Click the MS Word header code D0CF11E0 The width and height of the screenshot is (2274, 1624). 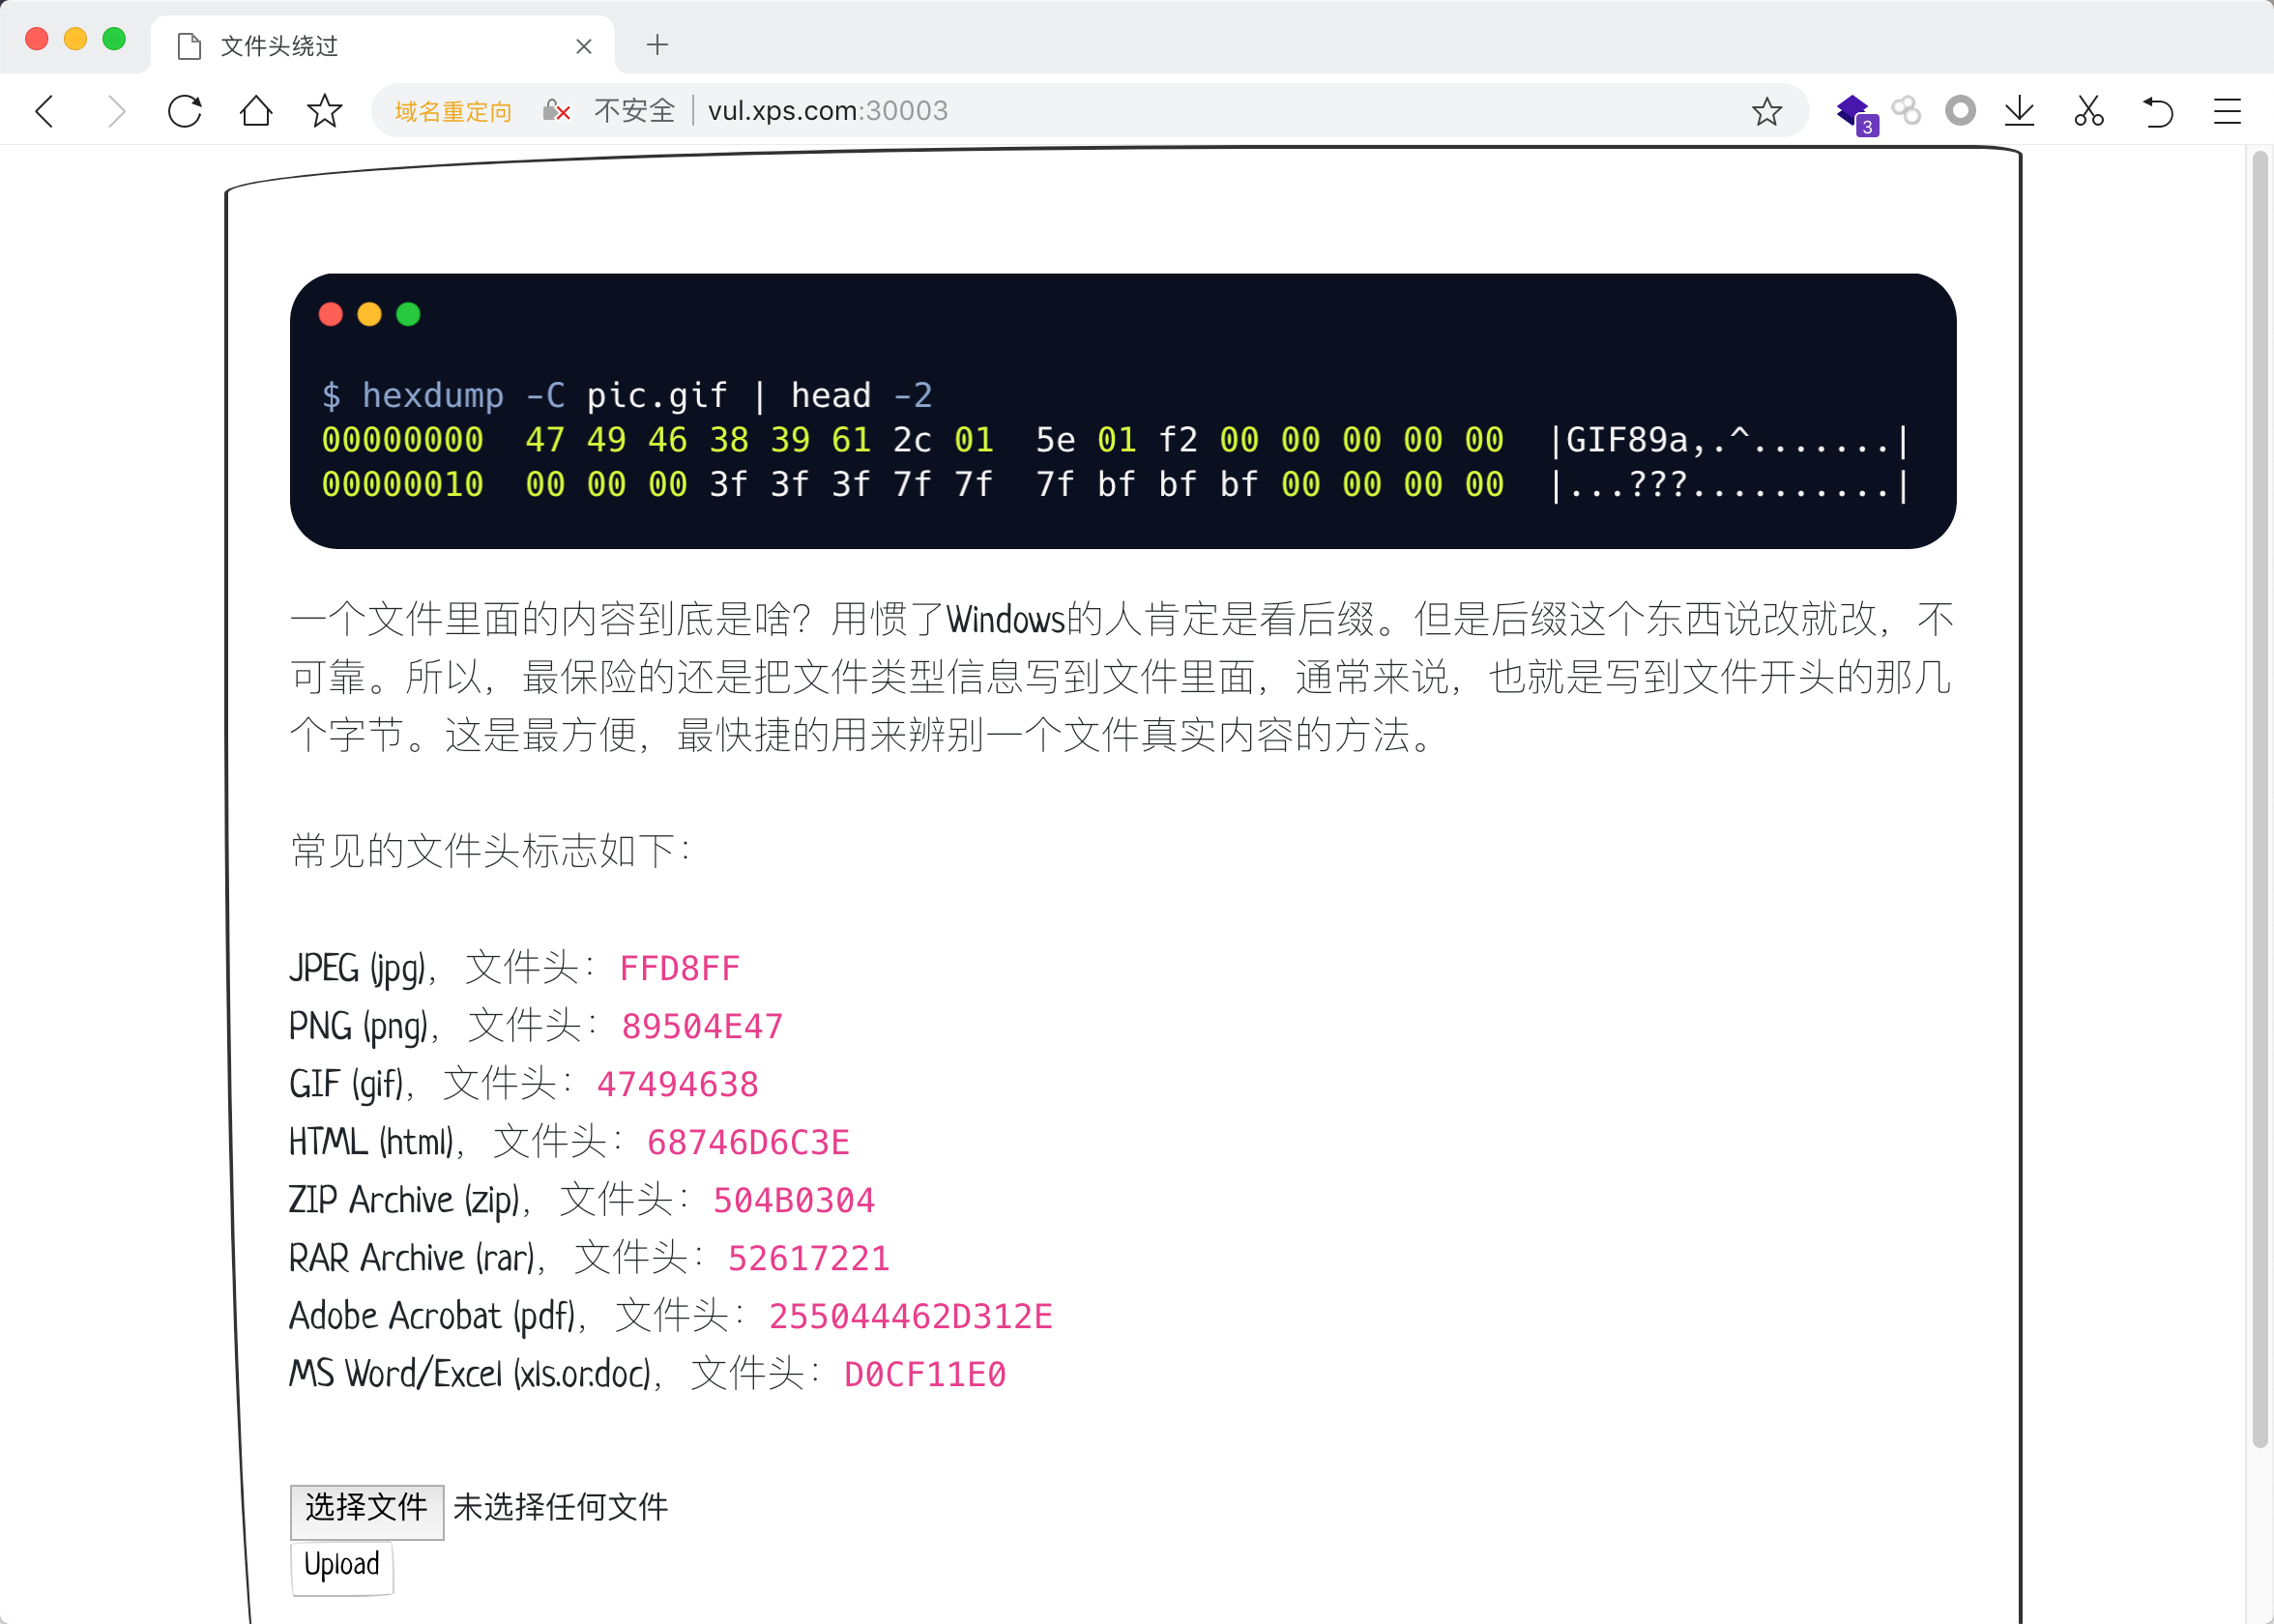tap(925, 1374)
